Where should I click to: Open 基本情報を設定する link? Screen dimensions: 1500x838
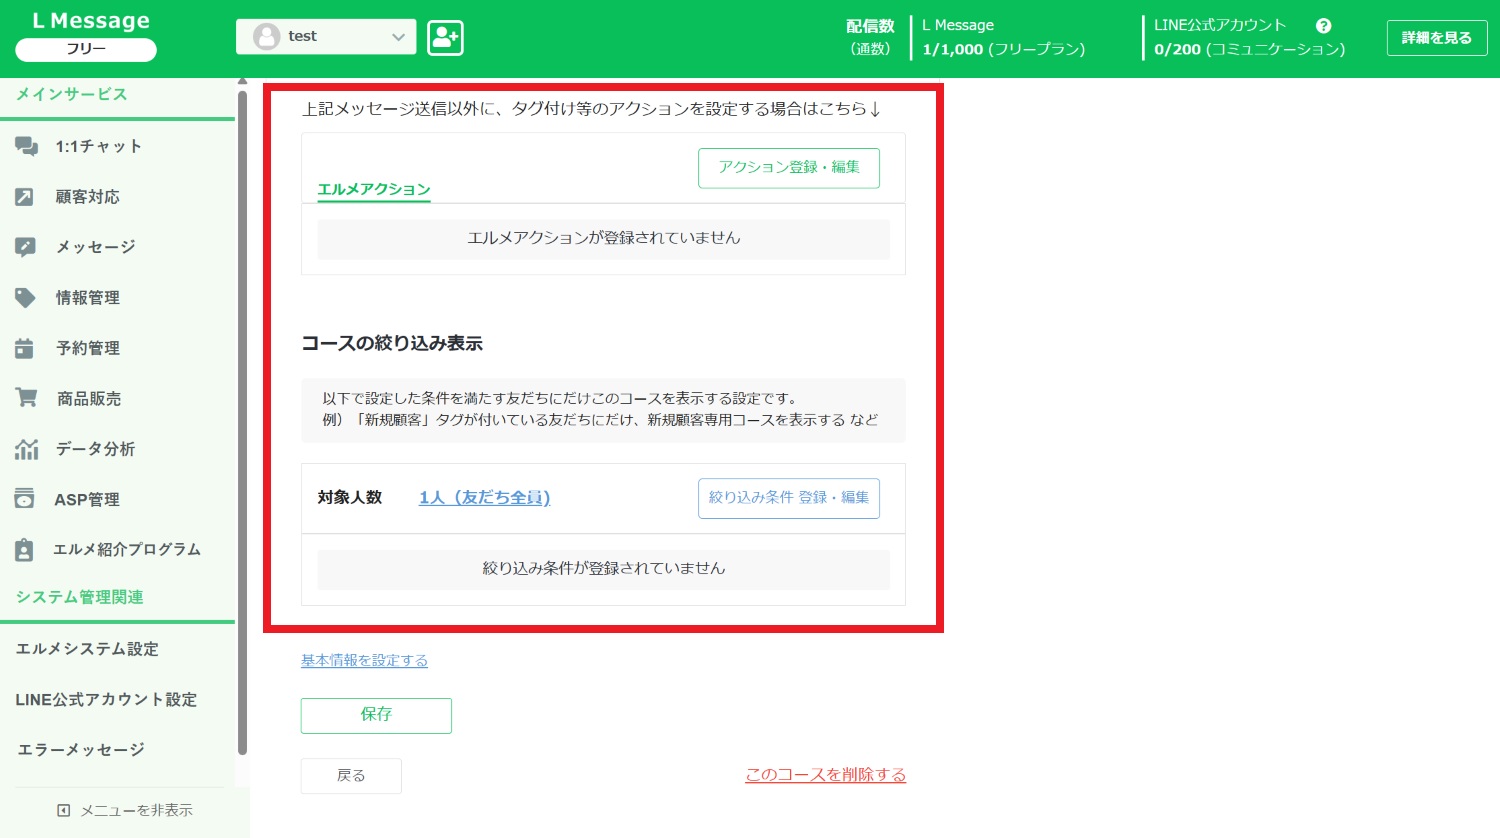364,660
